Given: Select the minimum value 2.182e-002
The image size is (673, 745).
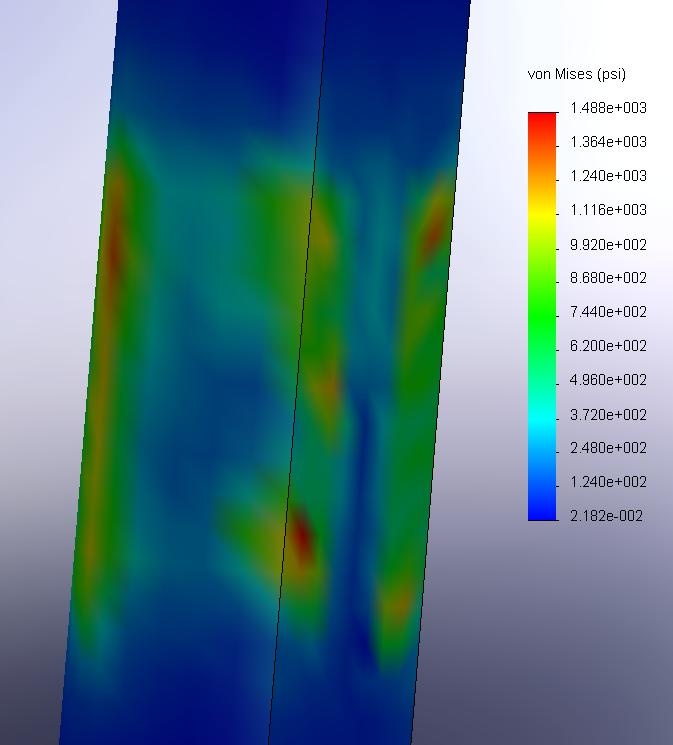Looking at the screenshot, I should click(606, 516).
